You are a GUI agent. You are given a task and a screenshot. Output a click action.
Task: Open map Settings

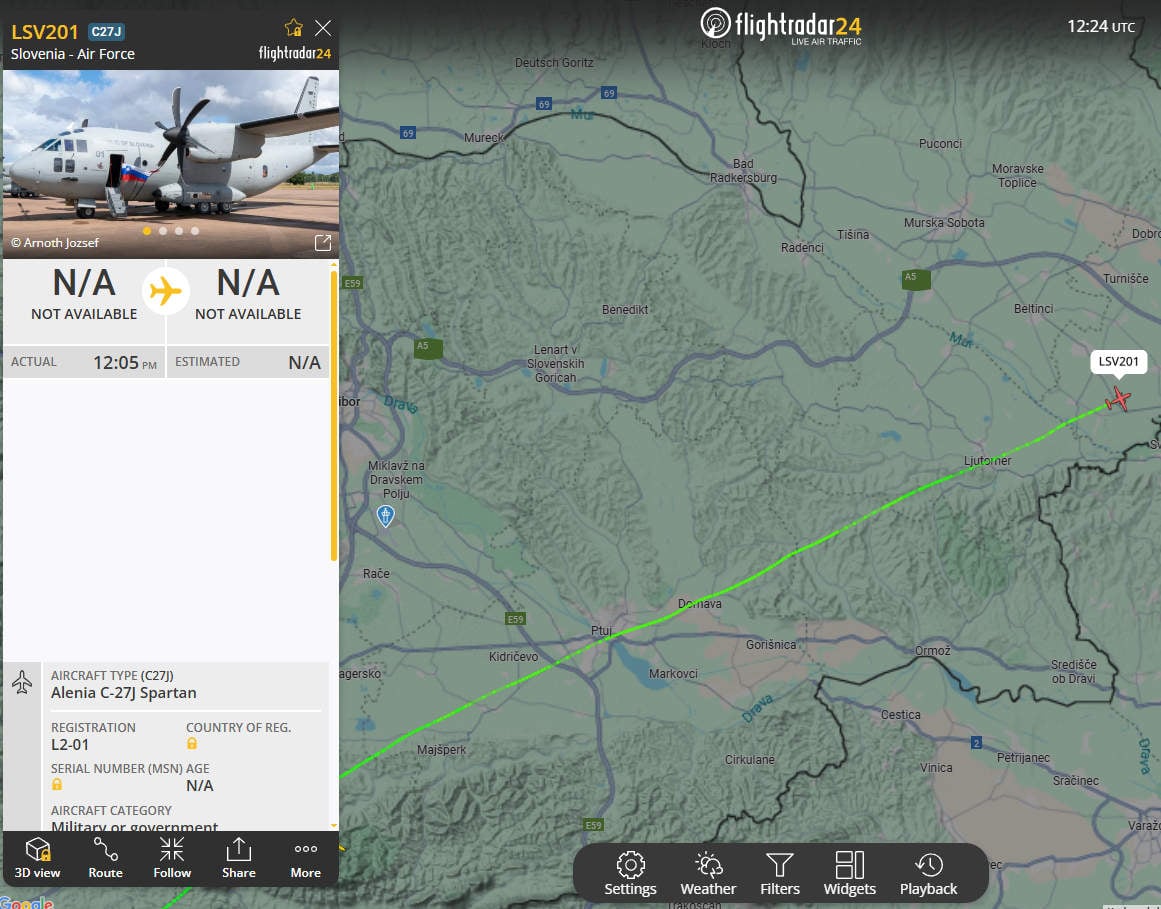click(630, 873)
